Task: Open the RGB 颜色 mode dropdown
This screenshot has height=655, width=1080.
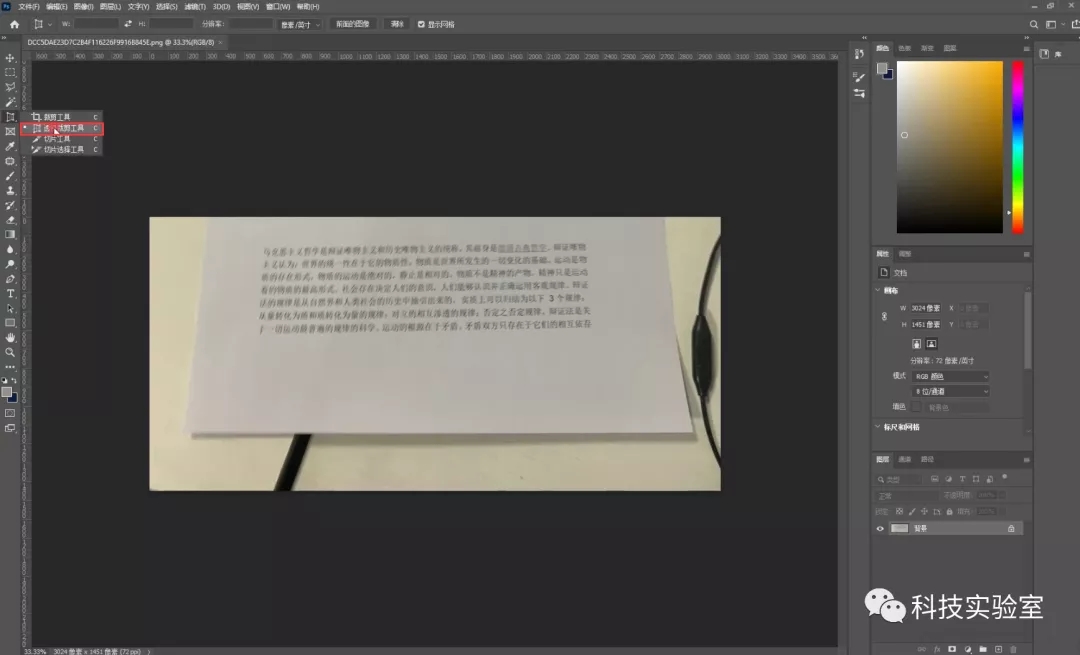Action: coord(951,377)
